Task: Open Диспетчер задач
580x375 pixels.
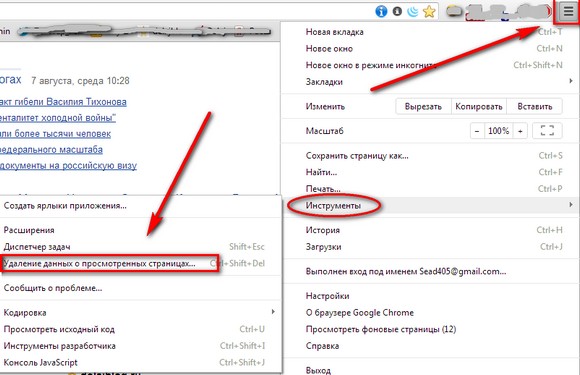Action: 140,247
